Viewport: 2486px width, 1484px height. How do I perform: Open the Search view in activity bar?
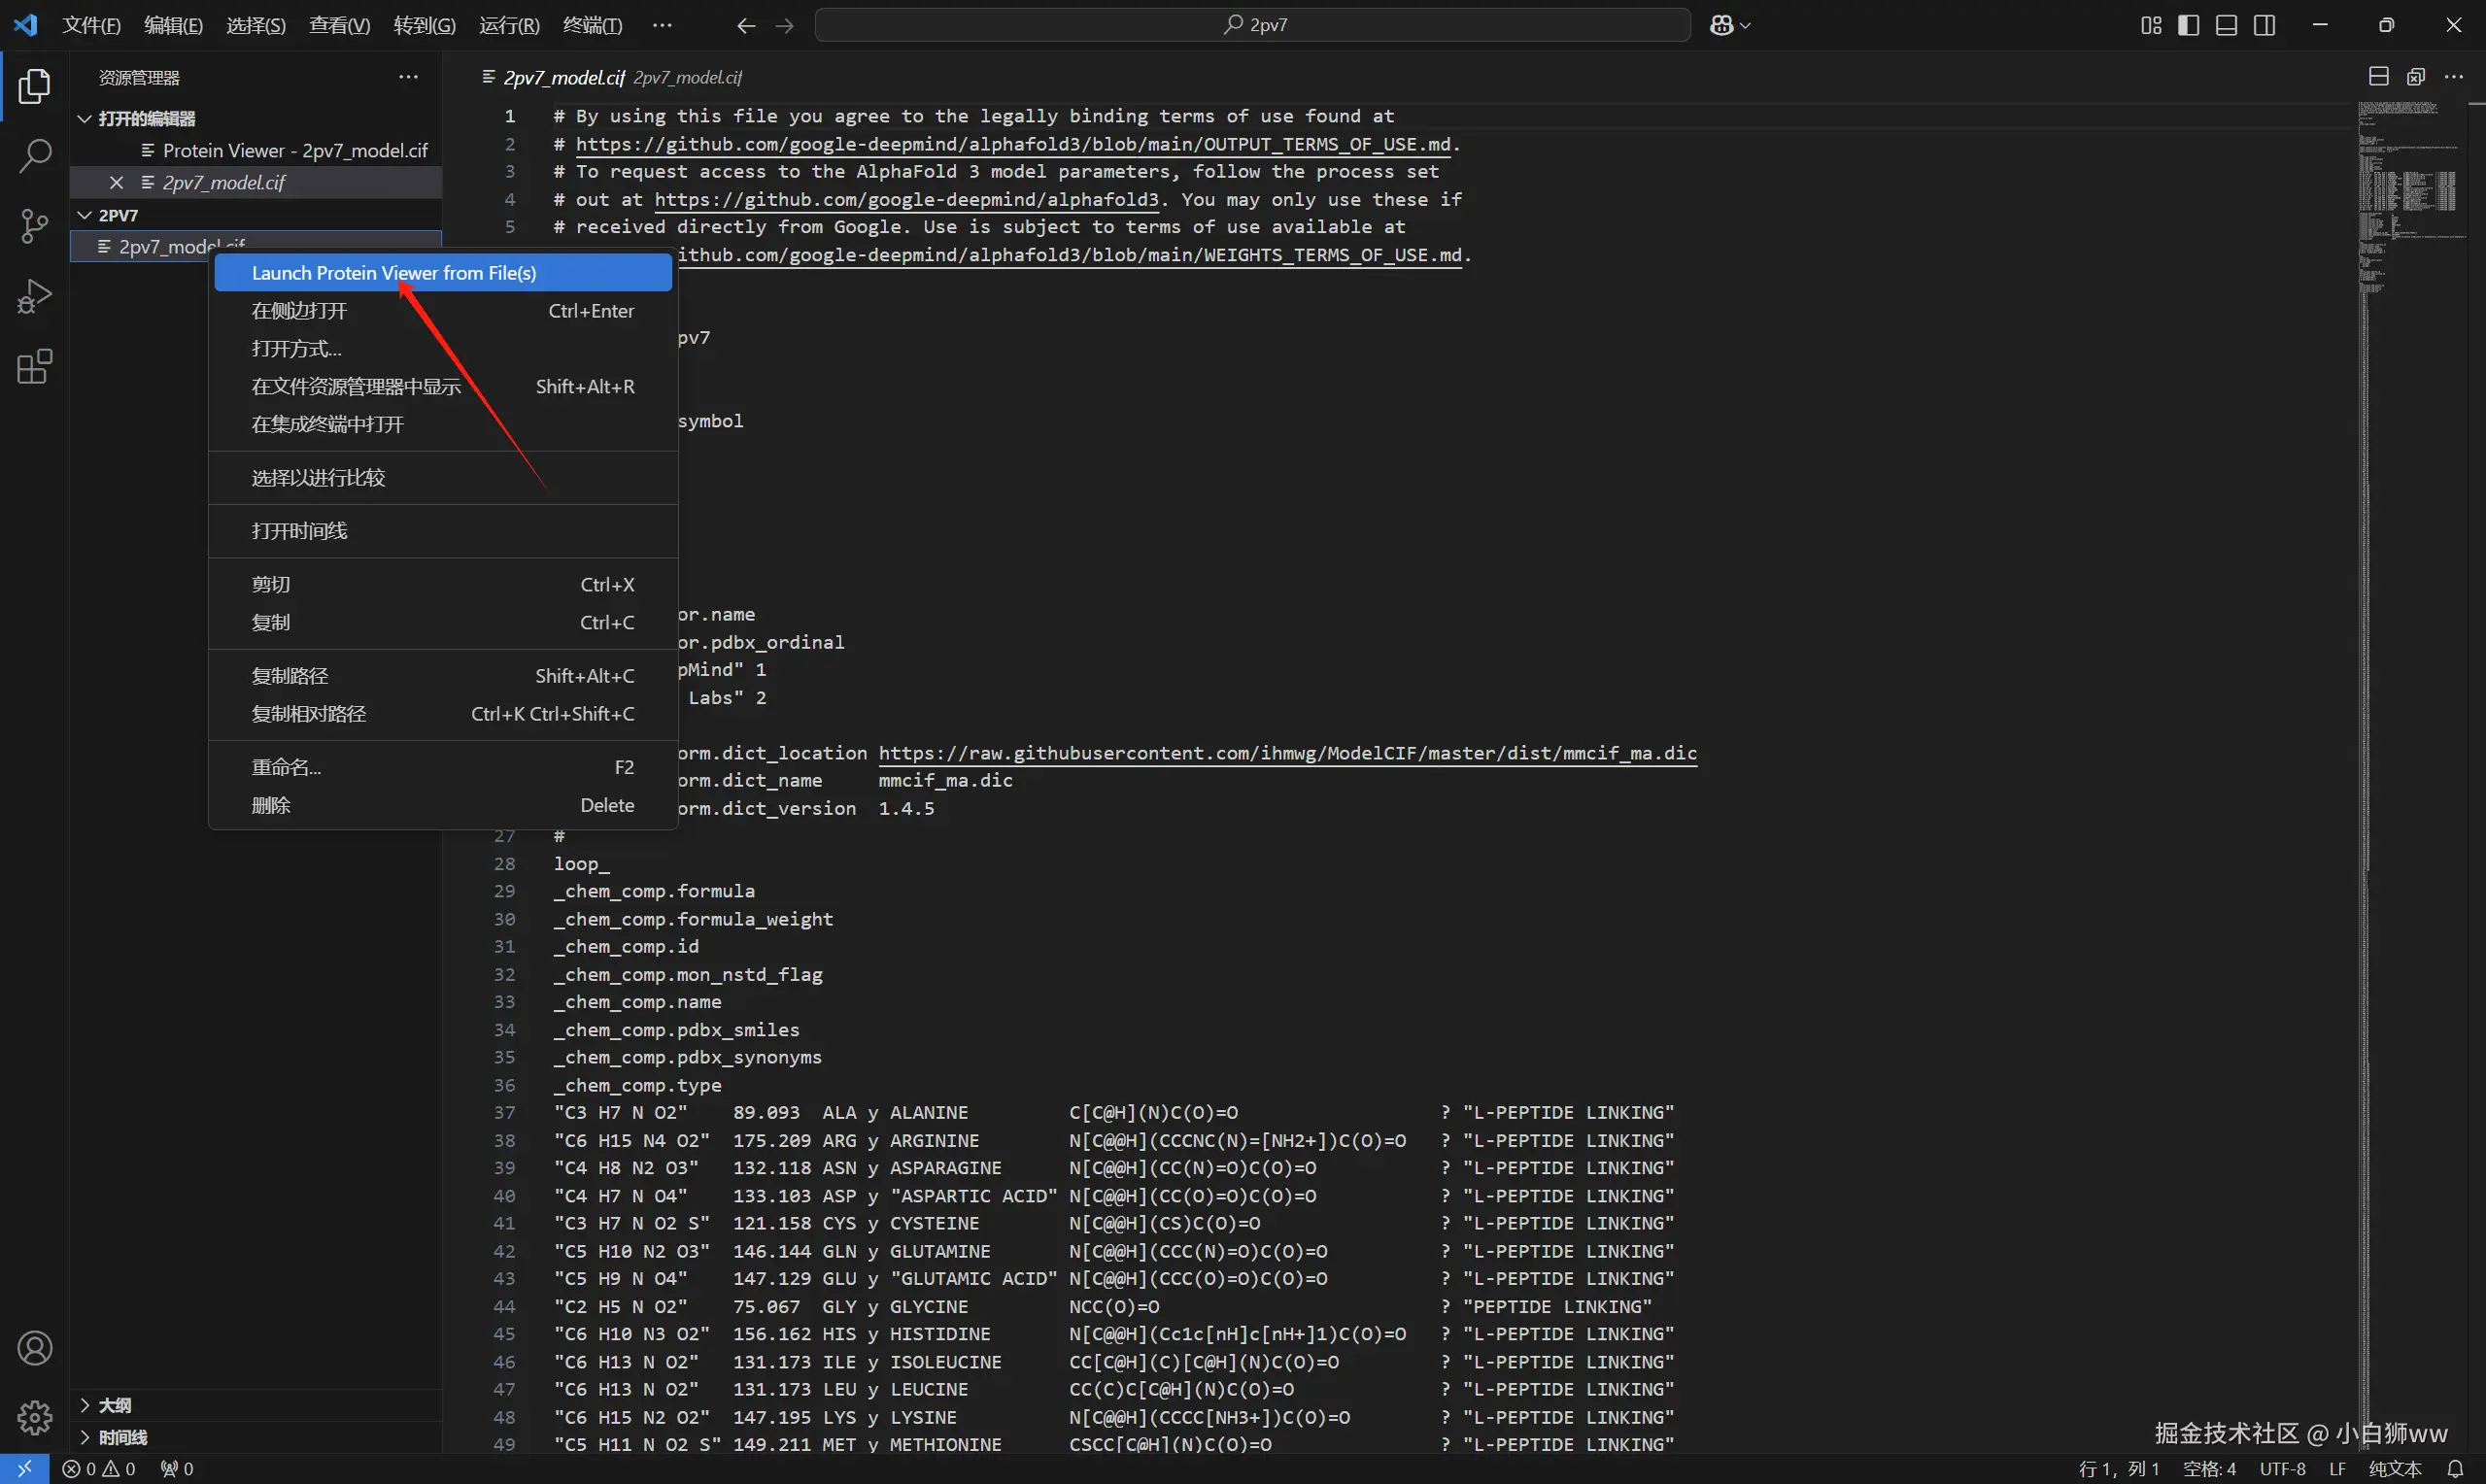(35, 156)
